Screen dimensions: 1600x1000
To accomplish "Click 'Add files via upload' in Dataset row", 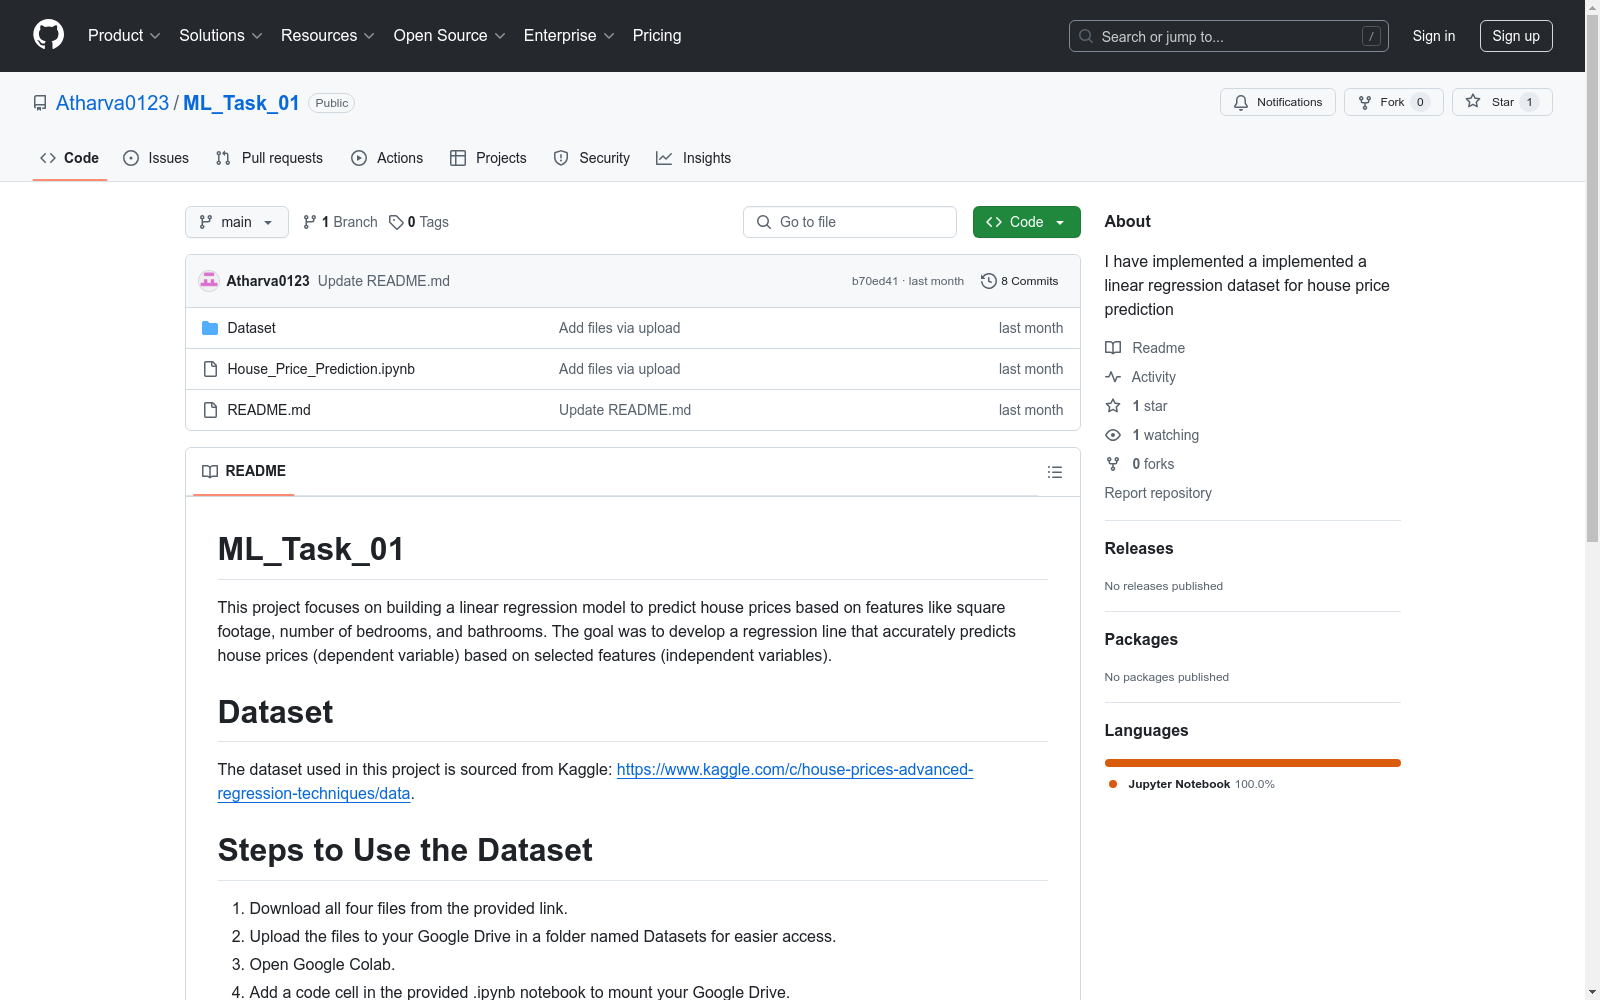I will [x=619, y=328].
